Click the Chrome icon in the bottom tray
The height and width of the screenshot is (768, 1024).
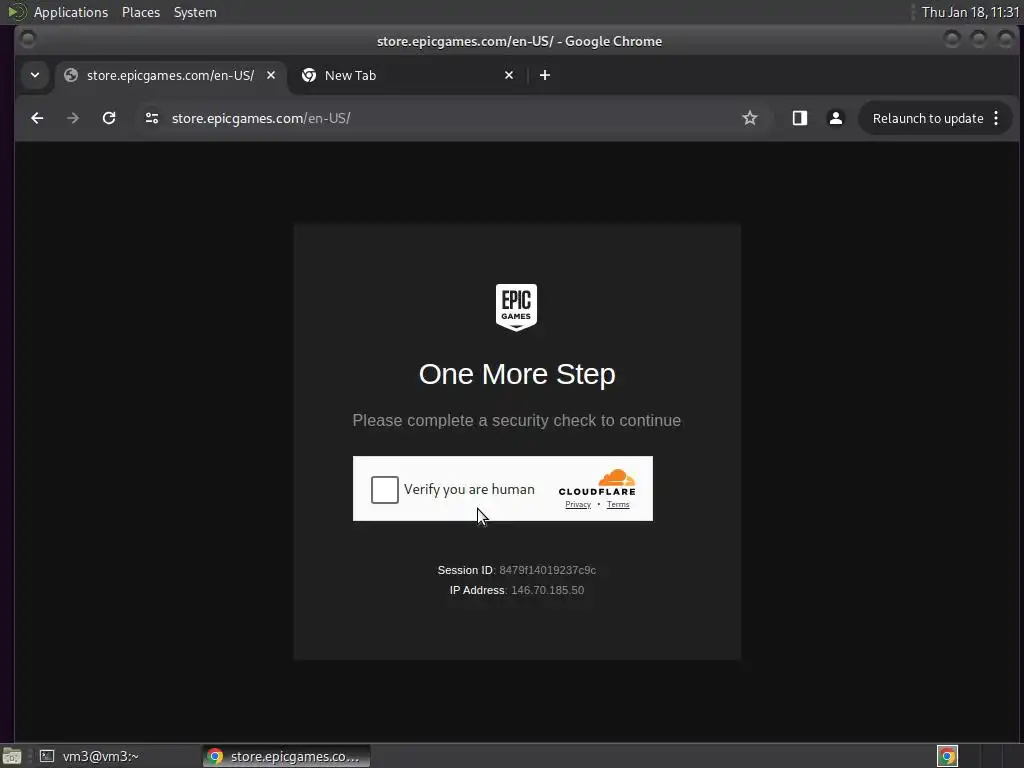coord(947,756)
